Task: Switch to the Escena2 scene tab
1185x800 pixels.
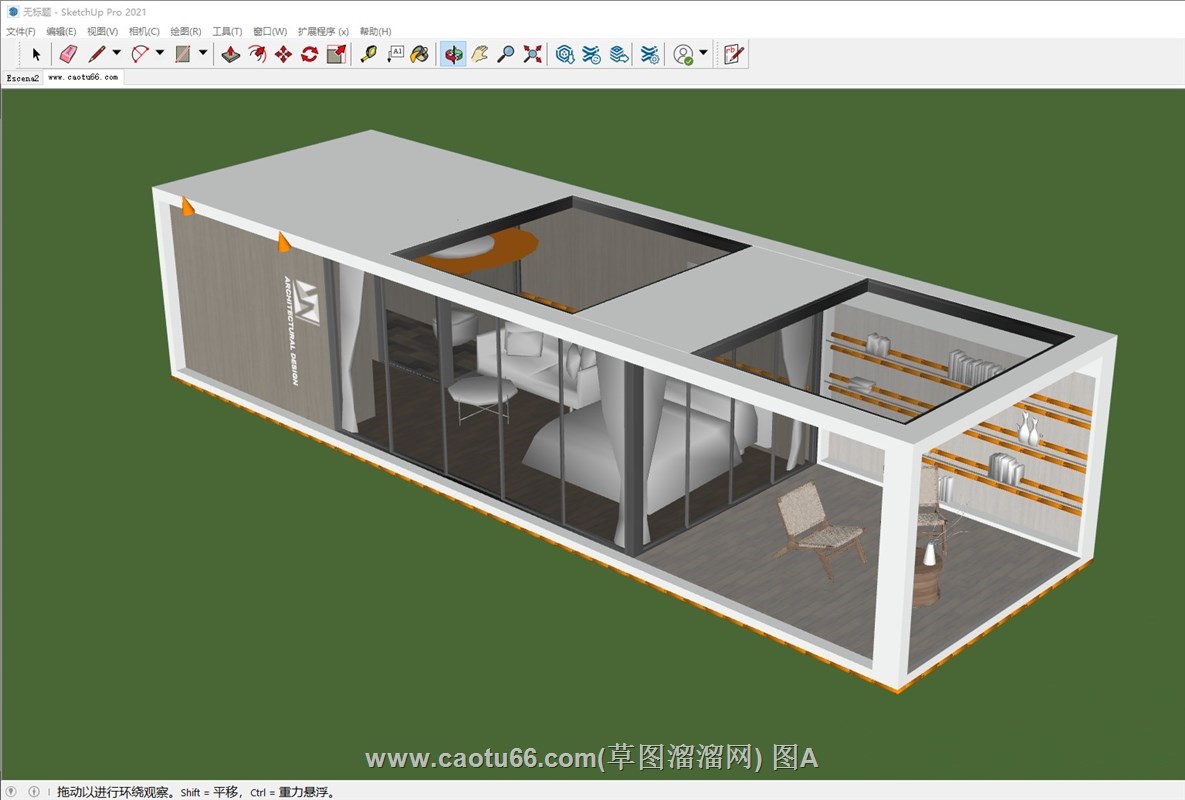Action: 23,77
